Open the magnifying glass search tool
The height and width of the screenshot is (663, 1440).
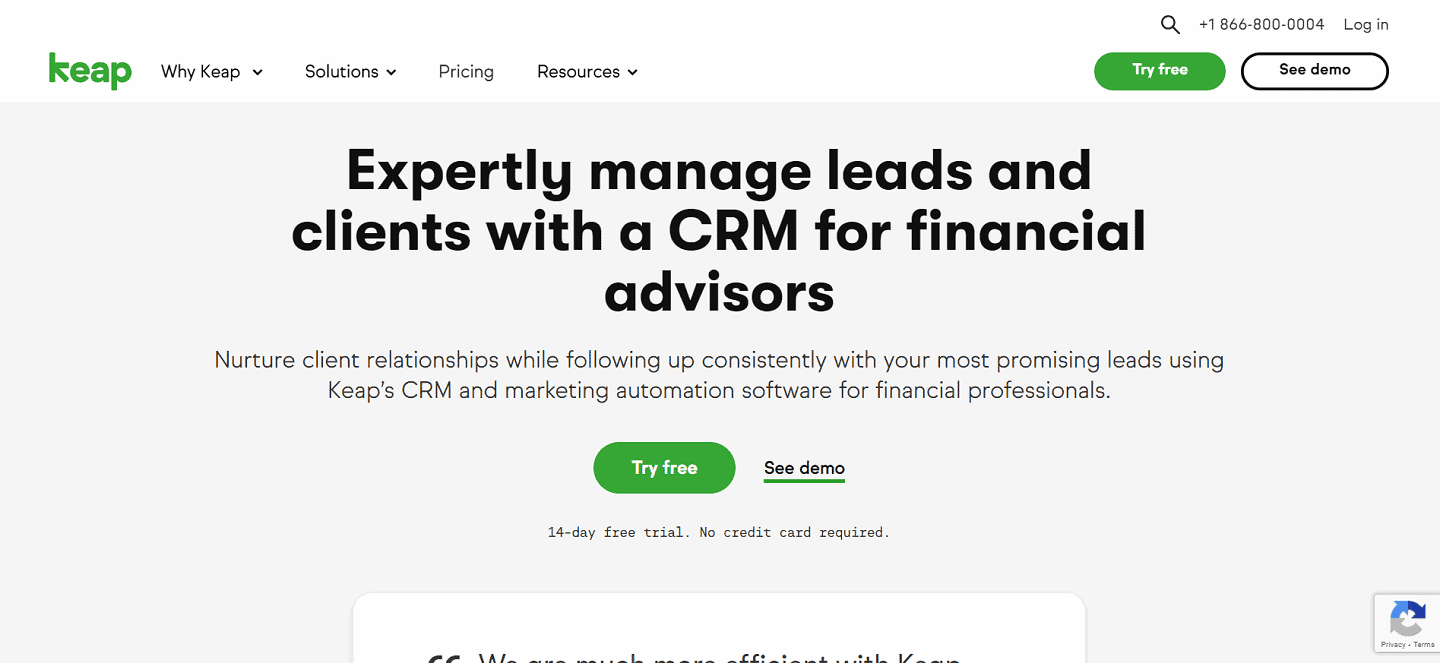[1170, 24]
